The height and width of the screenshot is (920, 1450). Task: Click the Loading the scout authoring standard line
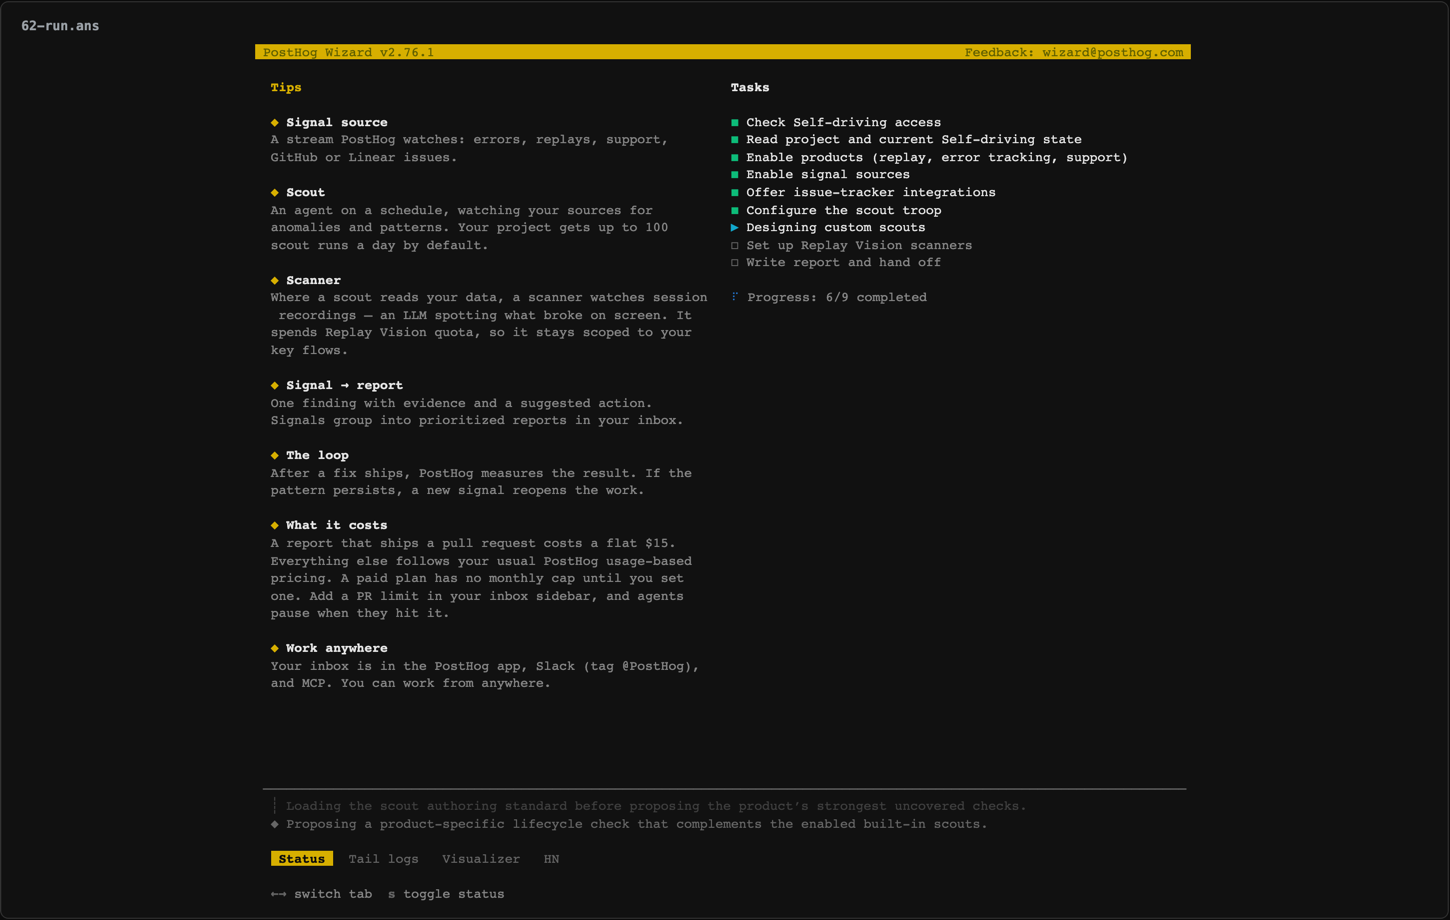point(656,807)
